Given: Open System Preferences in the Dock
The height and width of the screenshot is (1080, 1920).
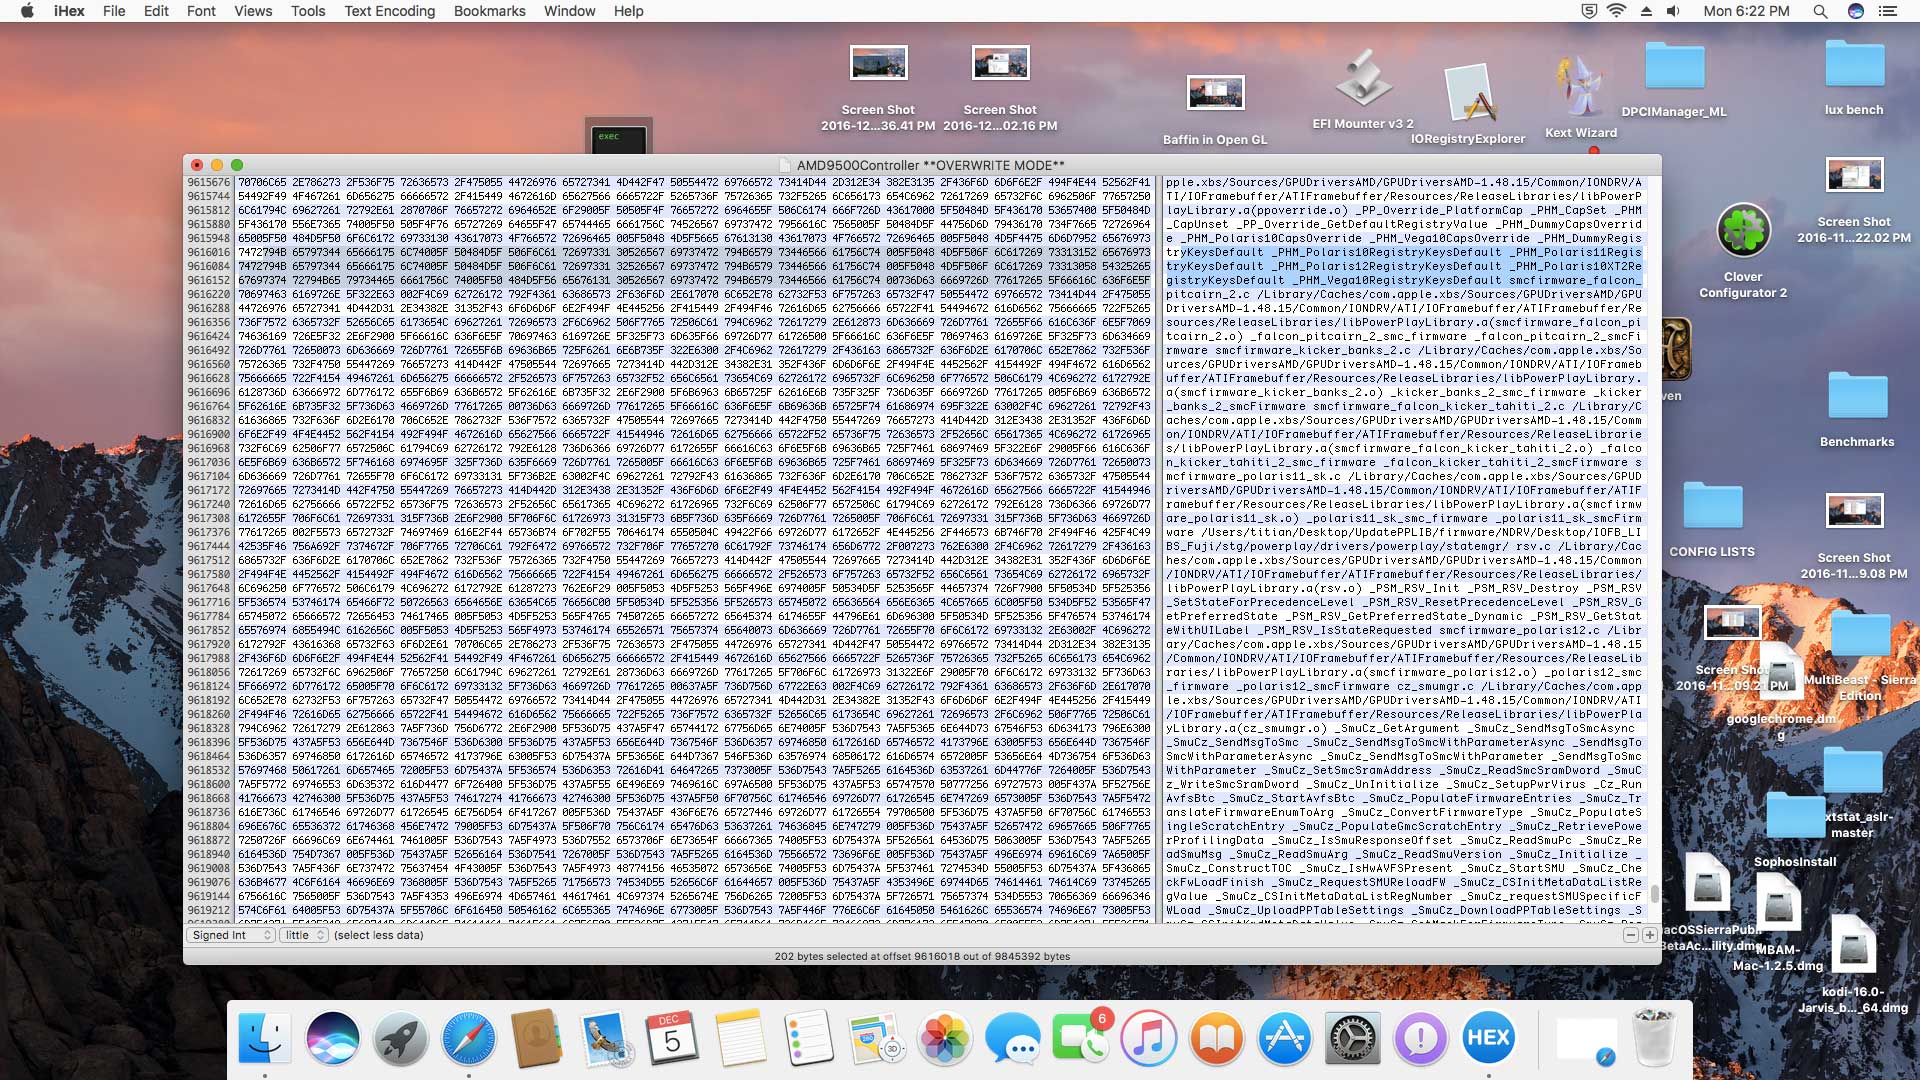Looking at the screenshot, I should (x=1352, y=1038).
